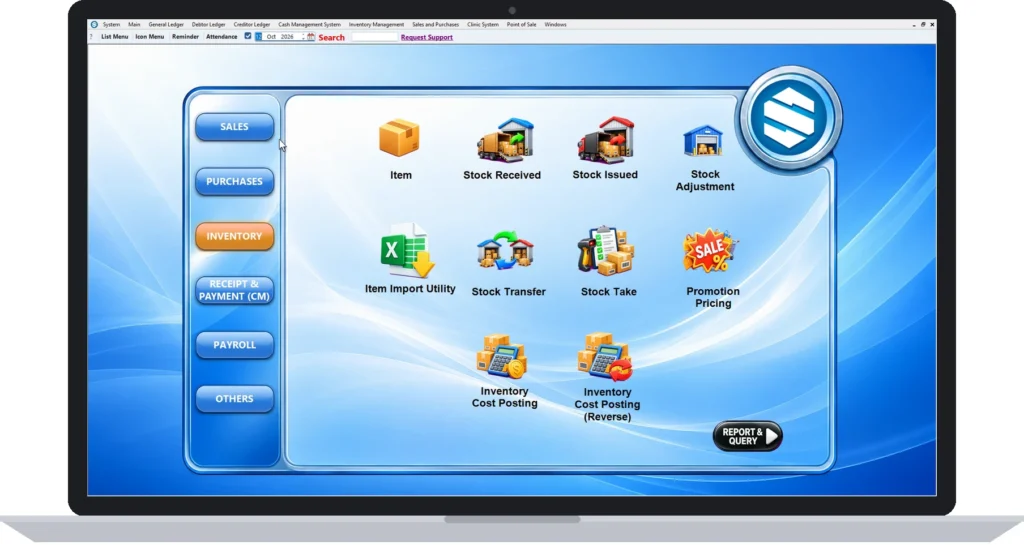Click the red Search label

332,38
